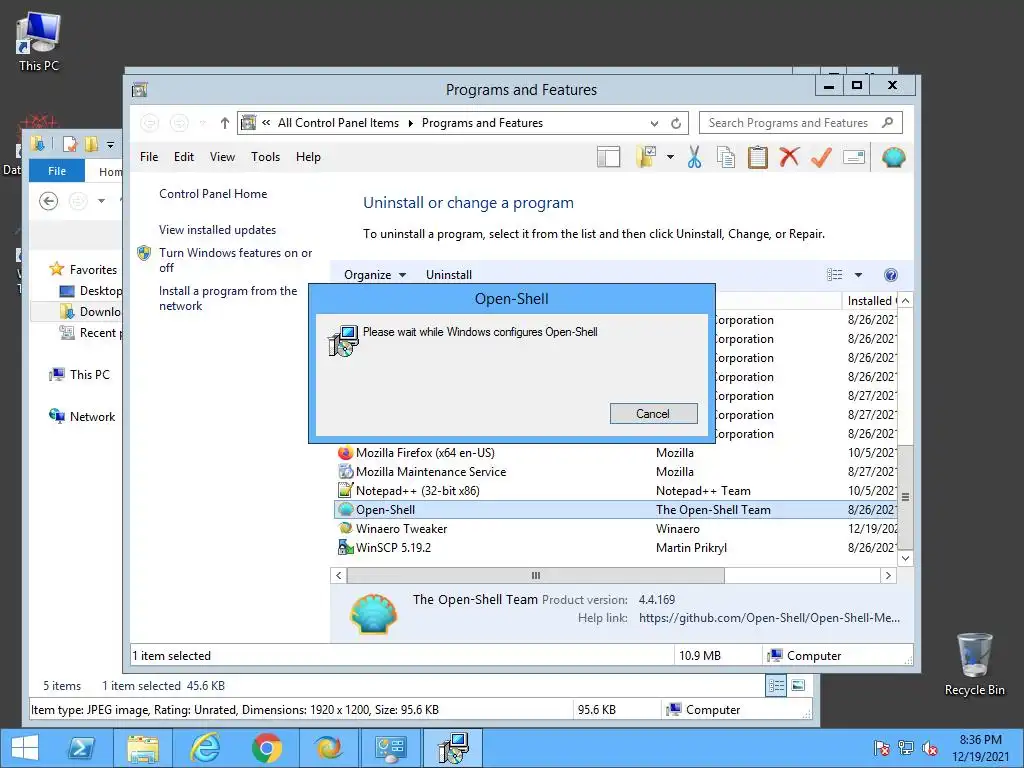Click the Up arrow navigation button
Image resolution: width=1024 pixels, height=768 pixels.
pyautogui.click(x=225, y=123)
